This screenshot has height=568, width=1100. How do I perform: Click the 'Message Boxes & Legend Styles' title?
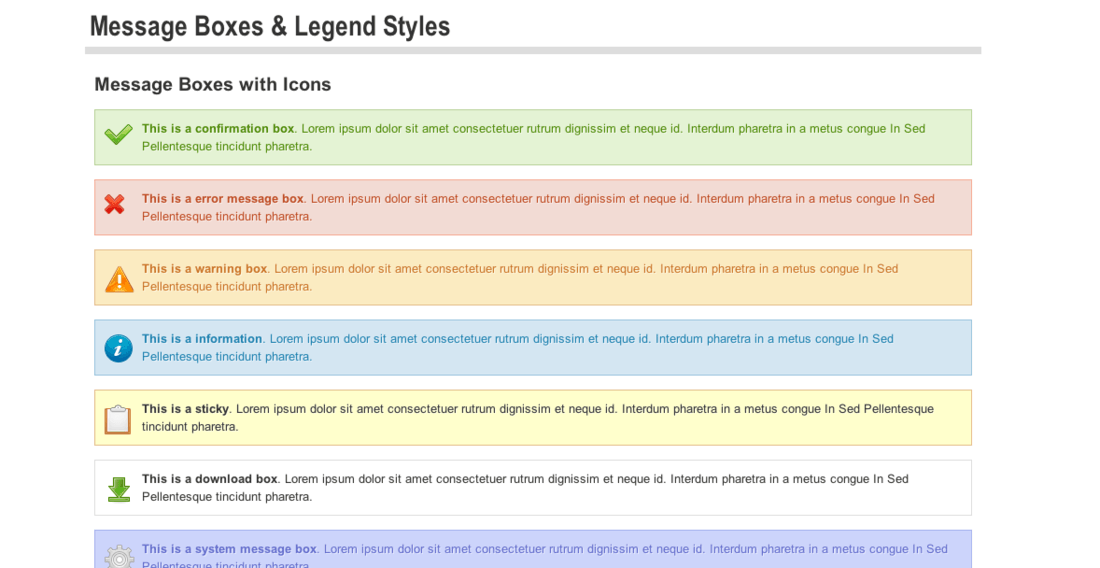click(x=270, y=27)
